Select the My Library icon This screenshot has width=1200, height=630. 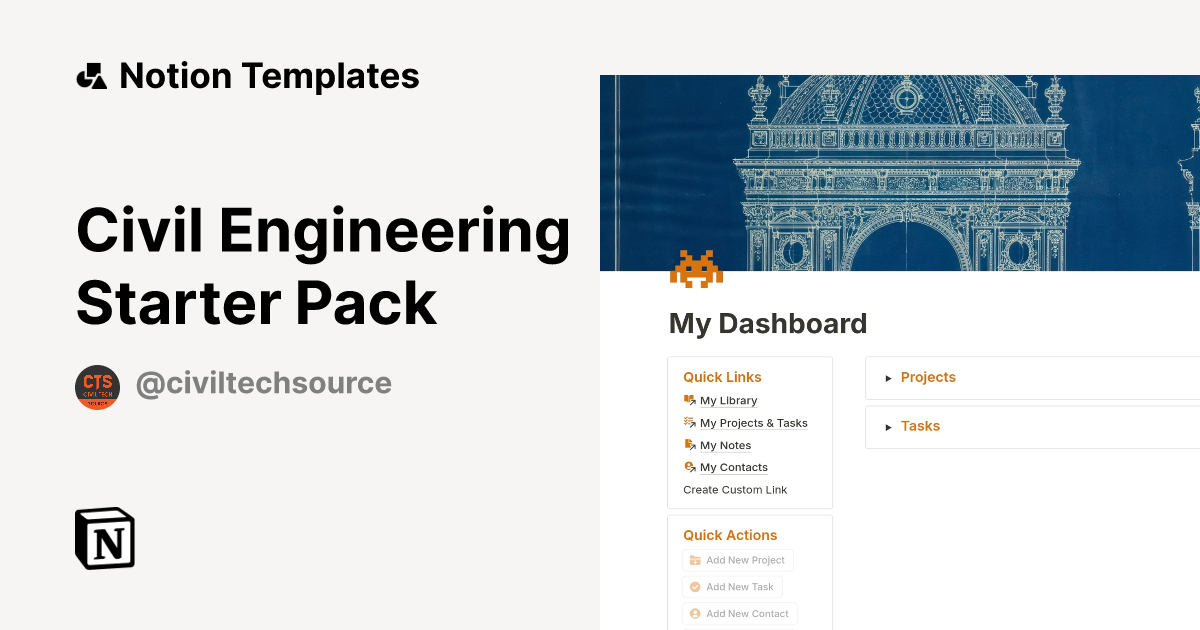click(688, 400)
